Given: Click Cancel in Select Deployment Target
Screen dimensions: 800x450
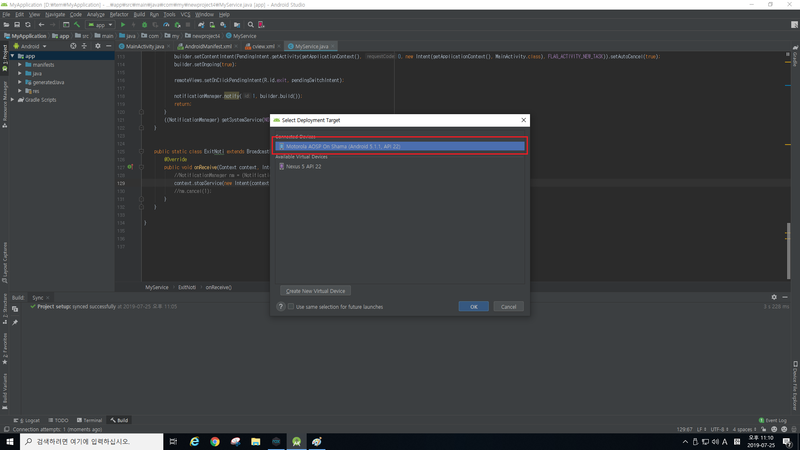Looking at the screenshot, I should [x=508, y=307].
